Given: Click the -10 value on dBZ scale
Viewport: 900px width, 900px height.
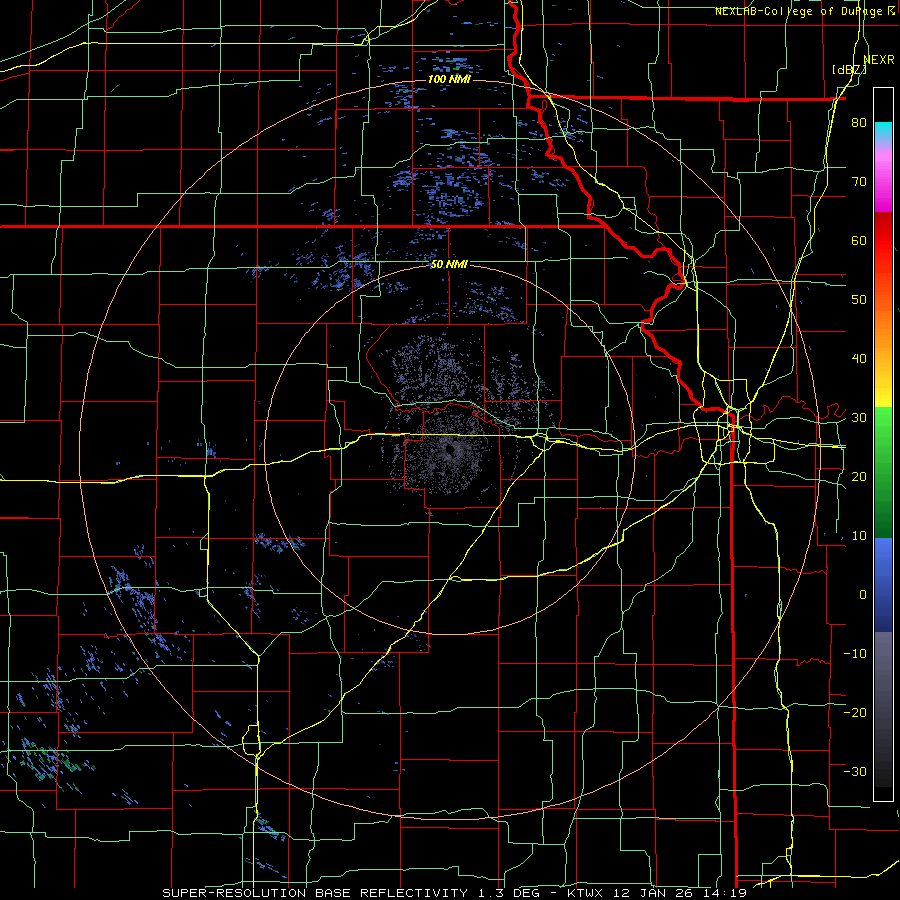Looking at the screenshot, I should (855, 653).
